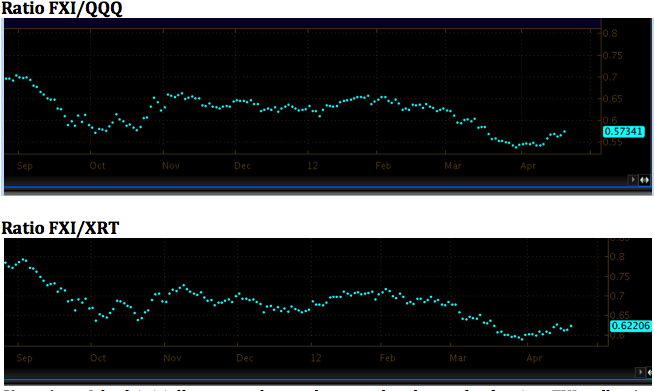Click the 0.8 y-axis value in the FXI/XRT chart
This screenshot has width=654, height=391.
tap(617, 257)
